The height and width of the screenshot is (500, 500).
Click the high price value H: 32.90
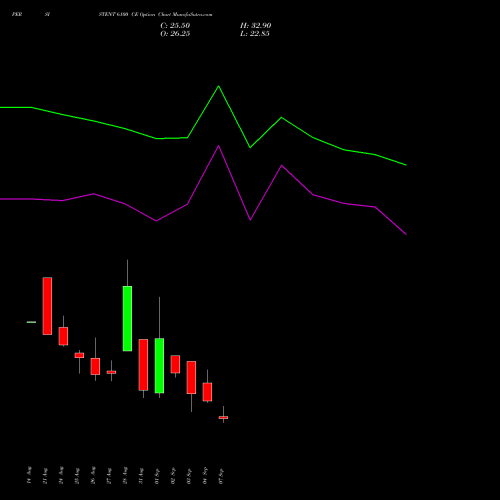[255, 26]
